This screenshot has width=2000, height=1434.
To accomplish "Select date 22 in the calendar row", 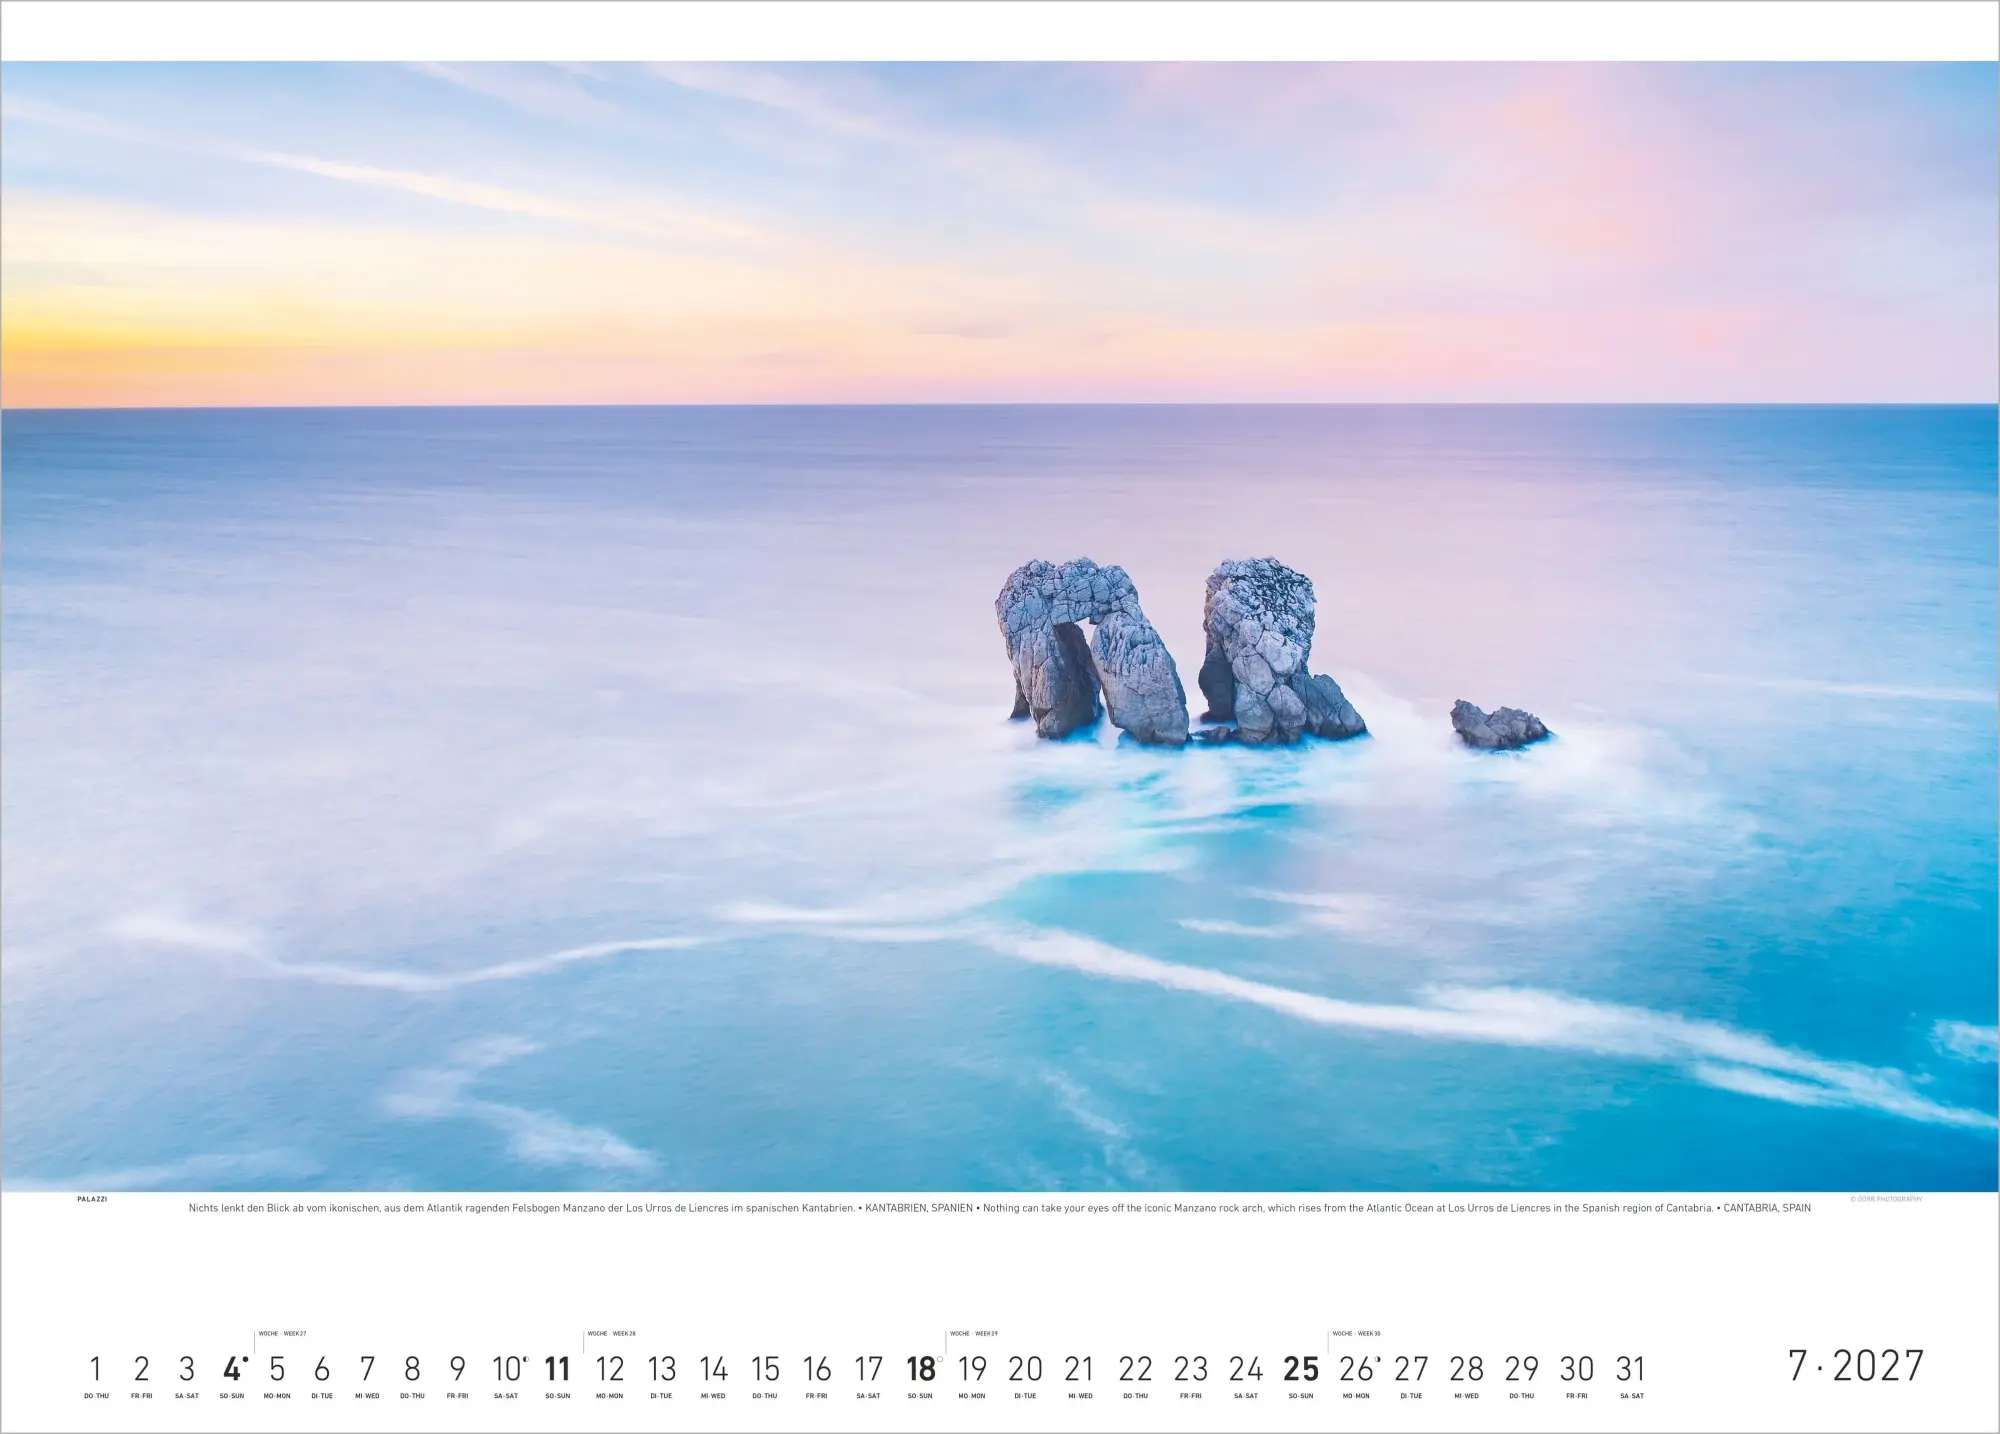I will [x=1135, y=1368].
